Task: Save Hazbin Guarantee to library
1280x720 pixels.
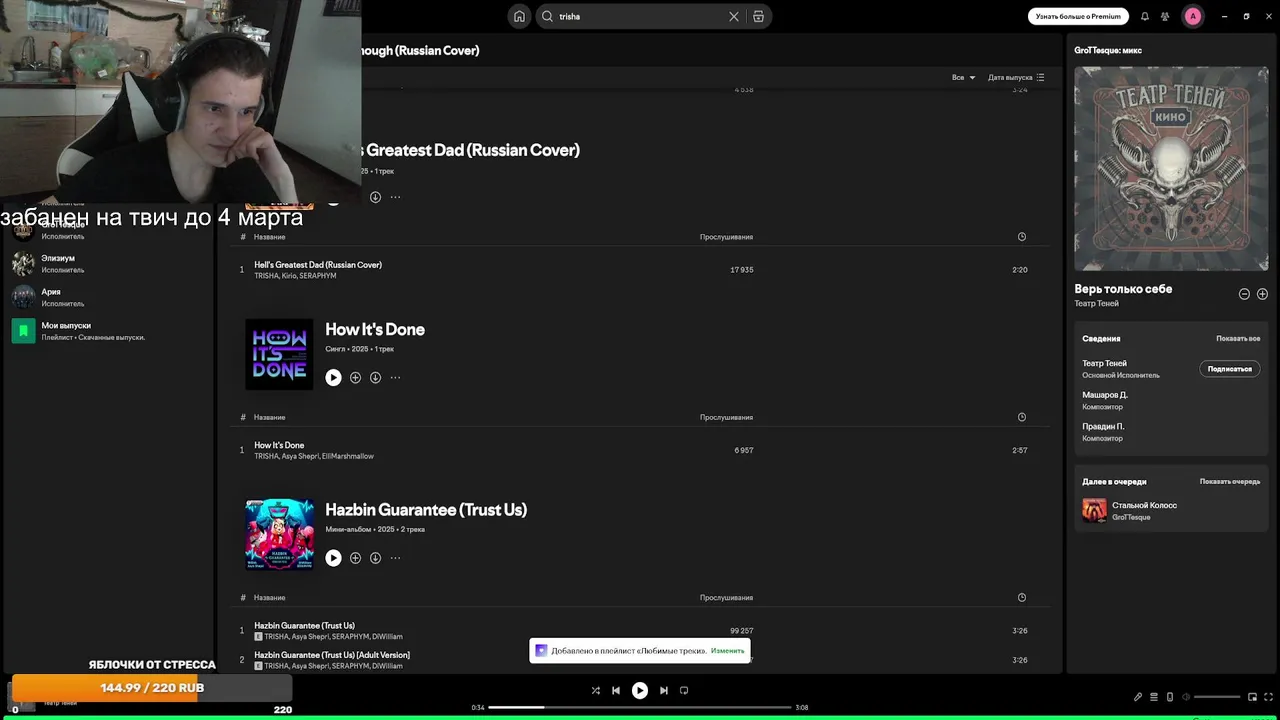Action: (355, 558)
